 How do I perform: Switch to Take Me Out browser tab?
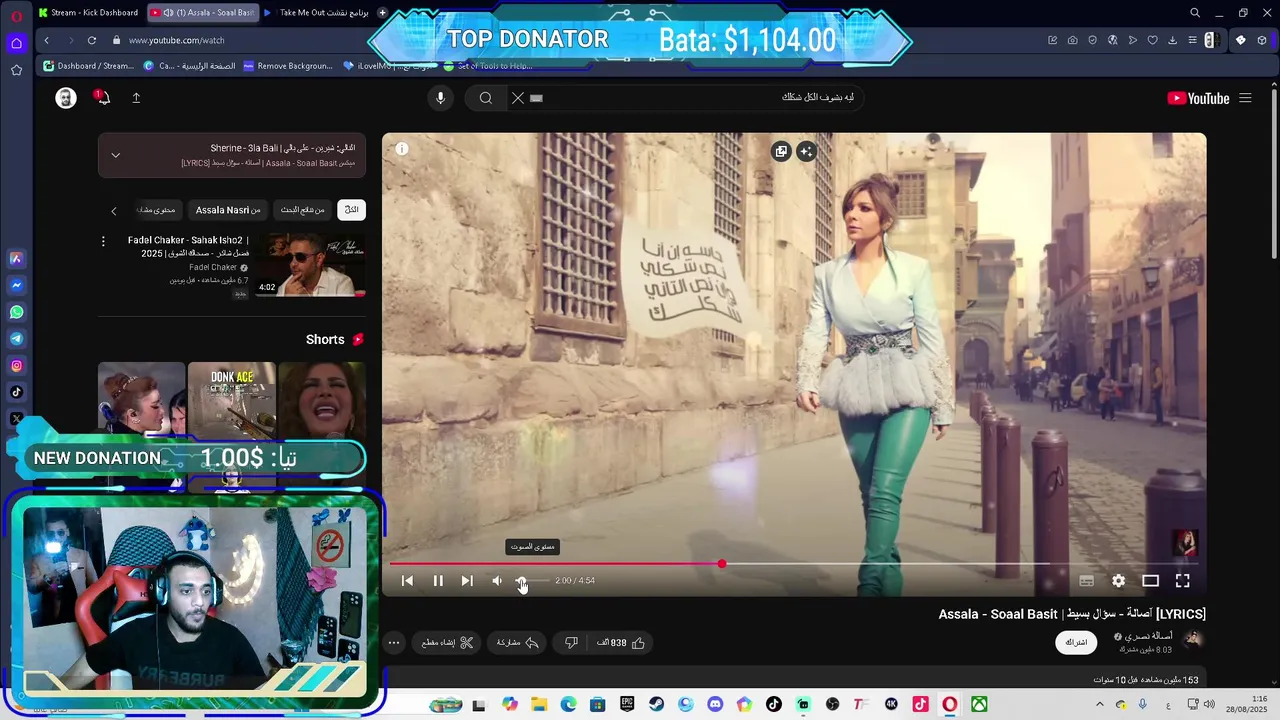pyautogui.click(x=318, y=12)
